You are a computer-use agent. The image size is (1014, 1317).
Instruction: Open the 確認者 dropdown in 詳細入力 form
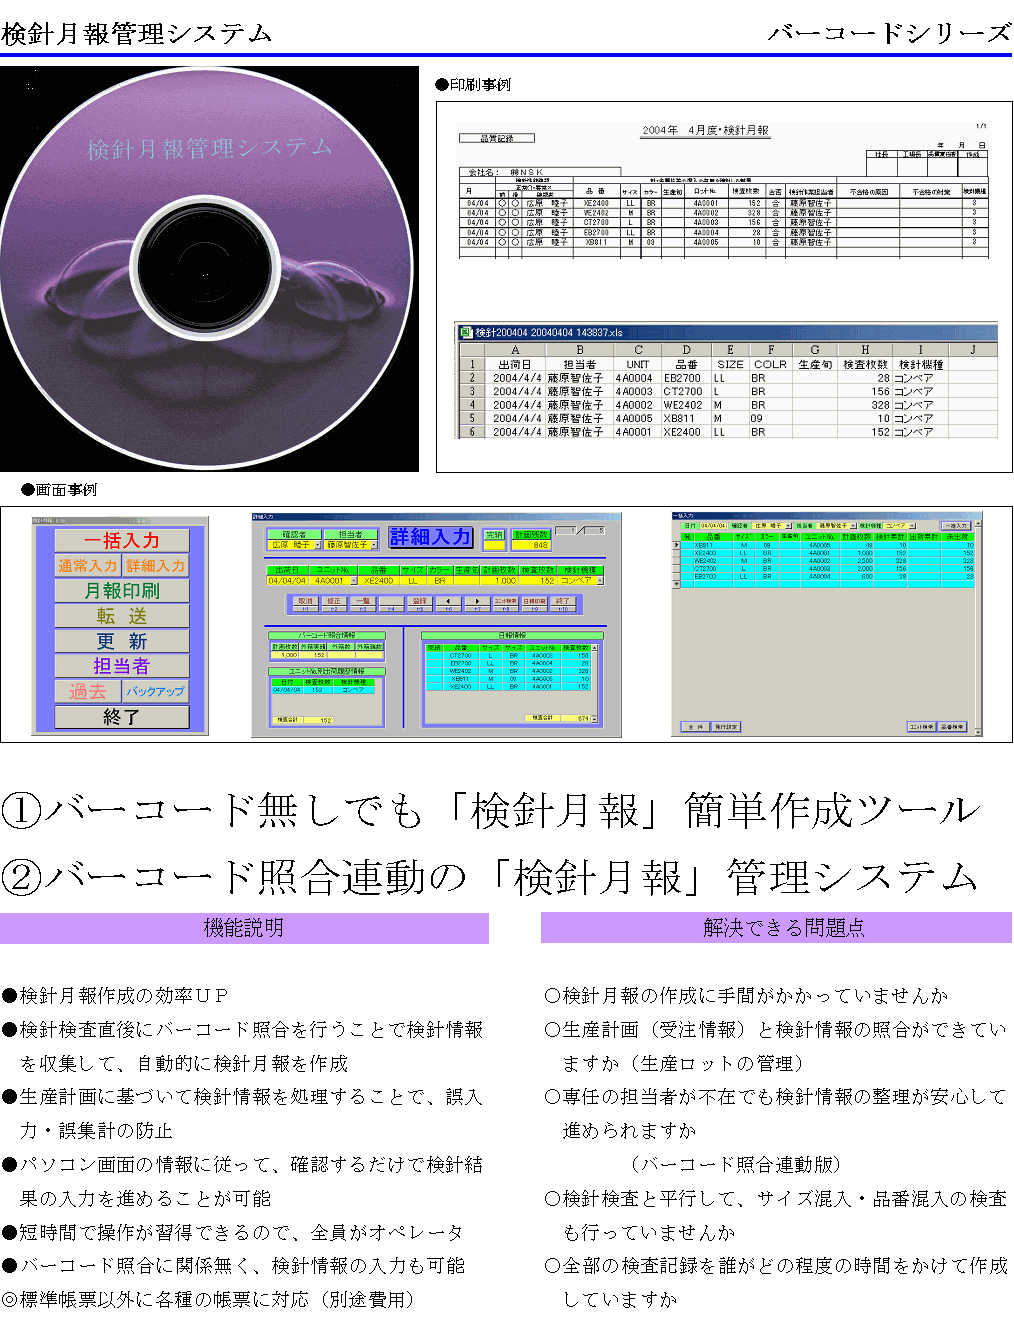pos(318,545)
